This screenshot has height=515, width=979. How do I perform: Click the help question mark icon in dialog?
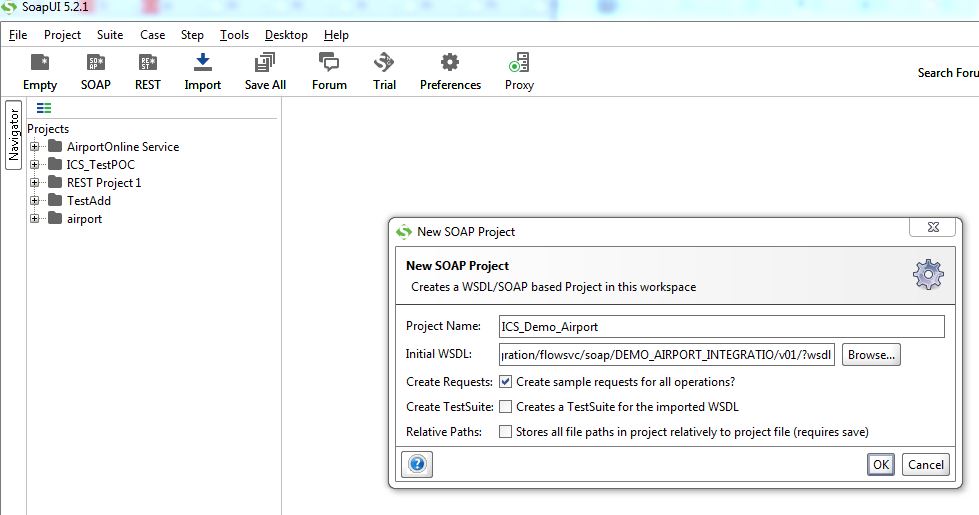pyautogui.click(x=417, y=464)
